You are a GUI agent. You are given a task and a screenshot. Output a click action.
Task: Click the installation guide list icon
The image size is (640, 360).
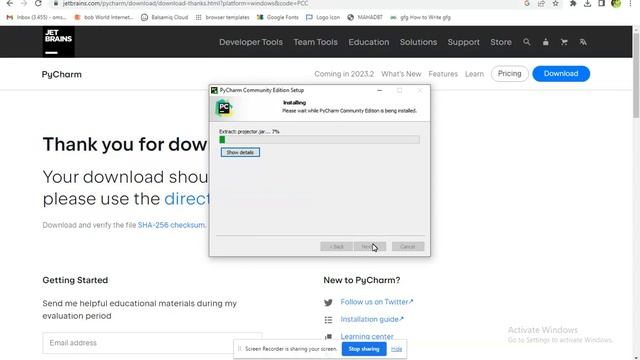(328, 320)
